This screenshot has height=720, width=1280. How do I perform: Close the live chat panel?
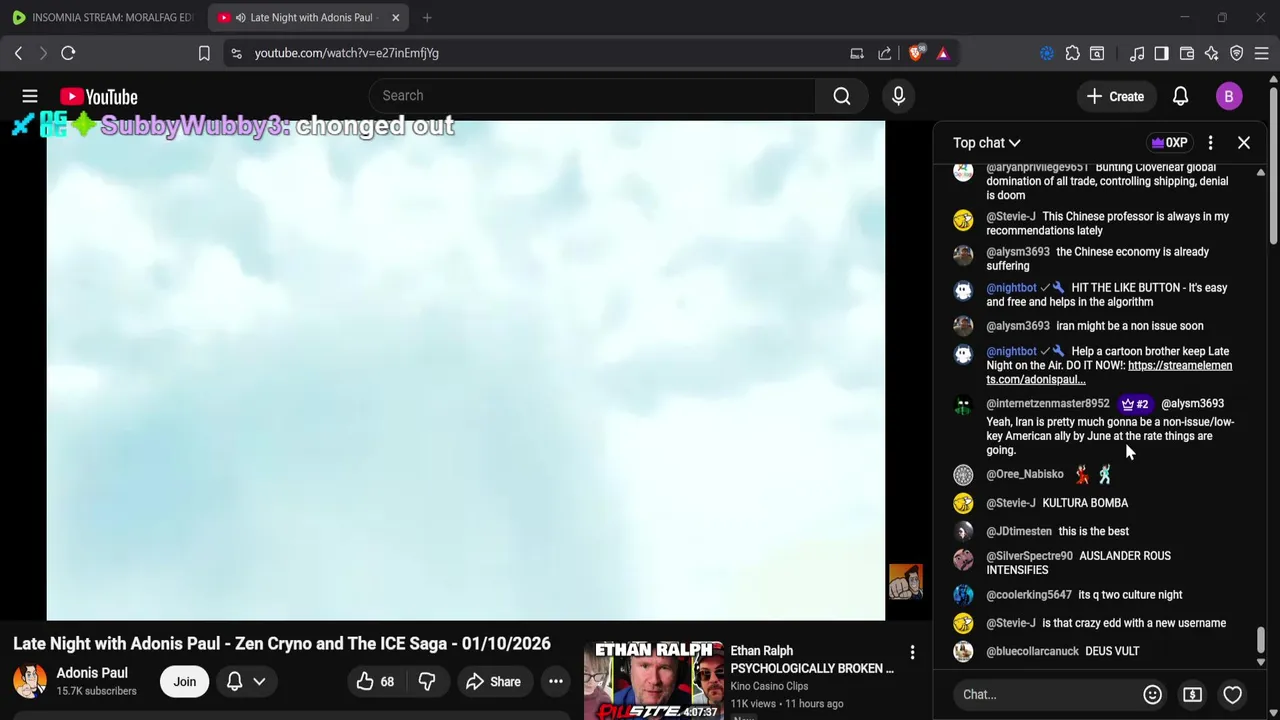1244,143
